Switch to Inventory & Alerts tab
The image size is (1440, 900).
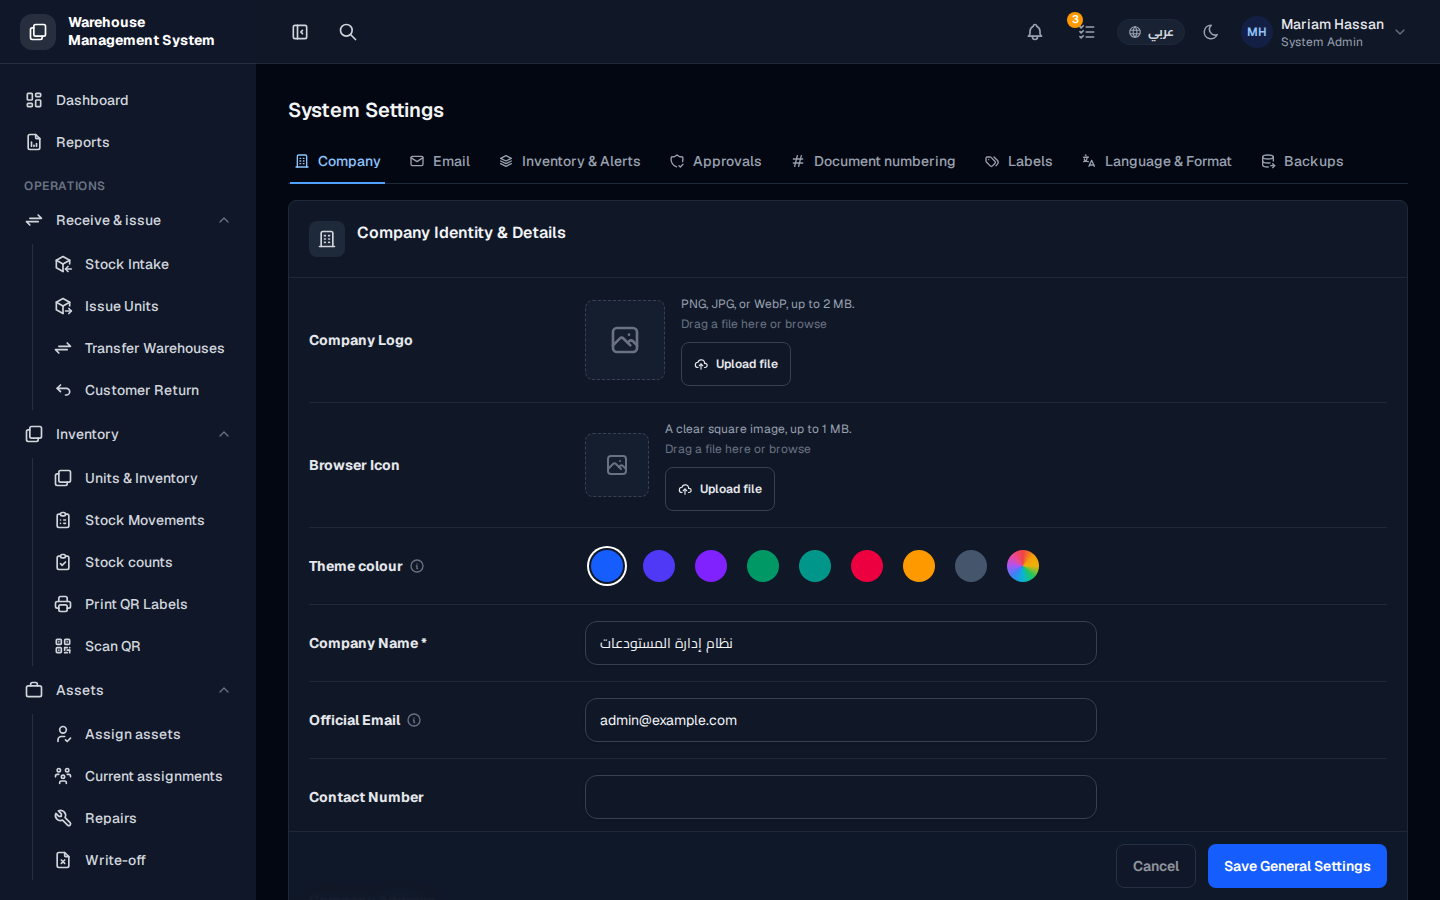click(x=570, y=161)
